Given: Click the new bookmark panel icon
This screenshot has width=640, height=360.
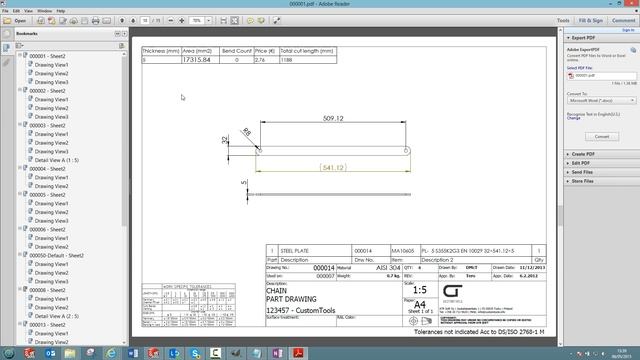Looking at the screenshot, I should 122,46.
